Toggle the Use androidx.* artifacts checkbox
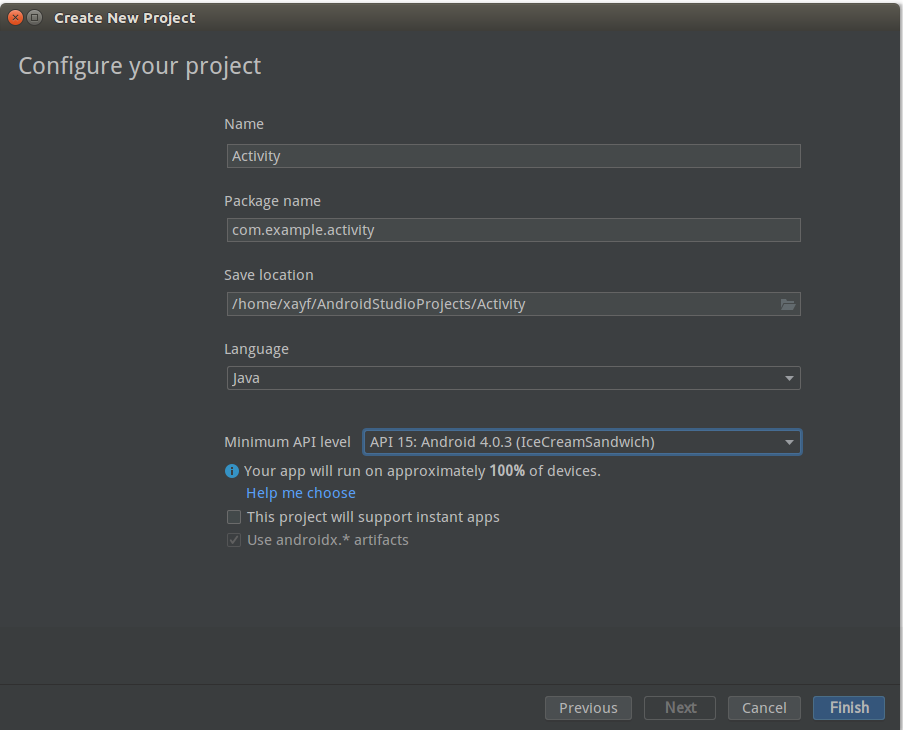Image resolution: width=903 pixels, height=730 pixels. [x=234, y=540]
